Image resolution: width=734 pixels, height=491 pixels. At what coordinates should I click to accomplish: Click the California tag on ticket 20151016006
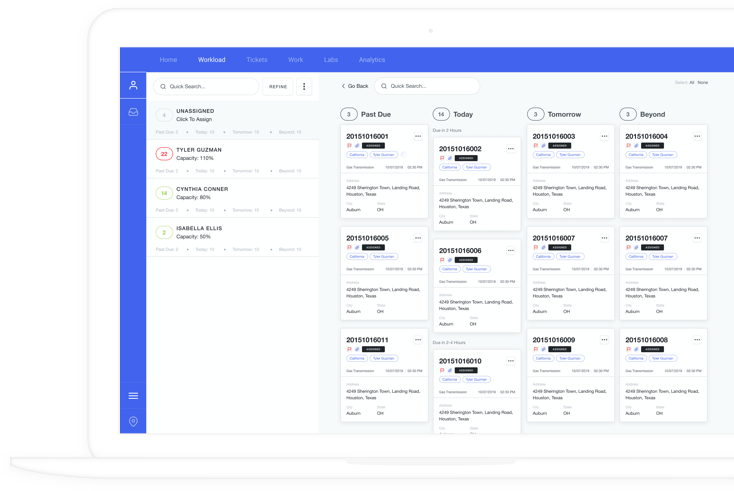[450, 269]
